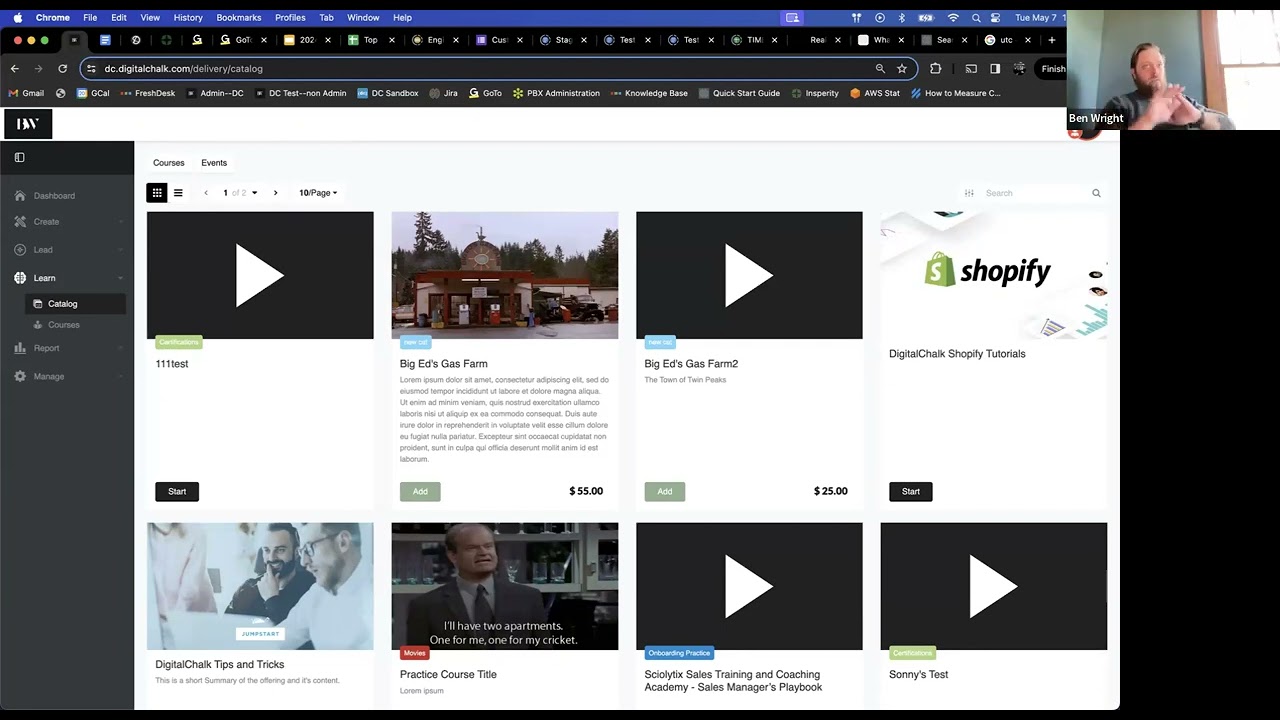Open Dashboard home icon in sidebar
Screen dimensions: 1280x720
coord(20,196)
